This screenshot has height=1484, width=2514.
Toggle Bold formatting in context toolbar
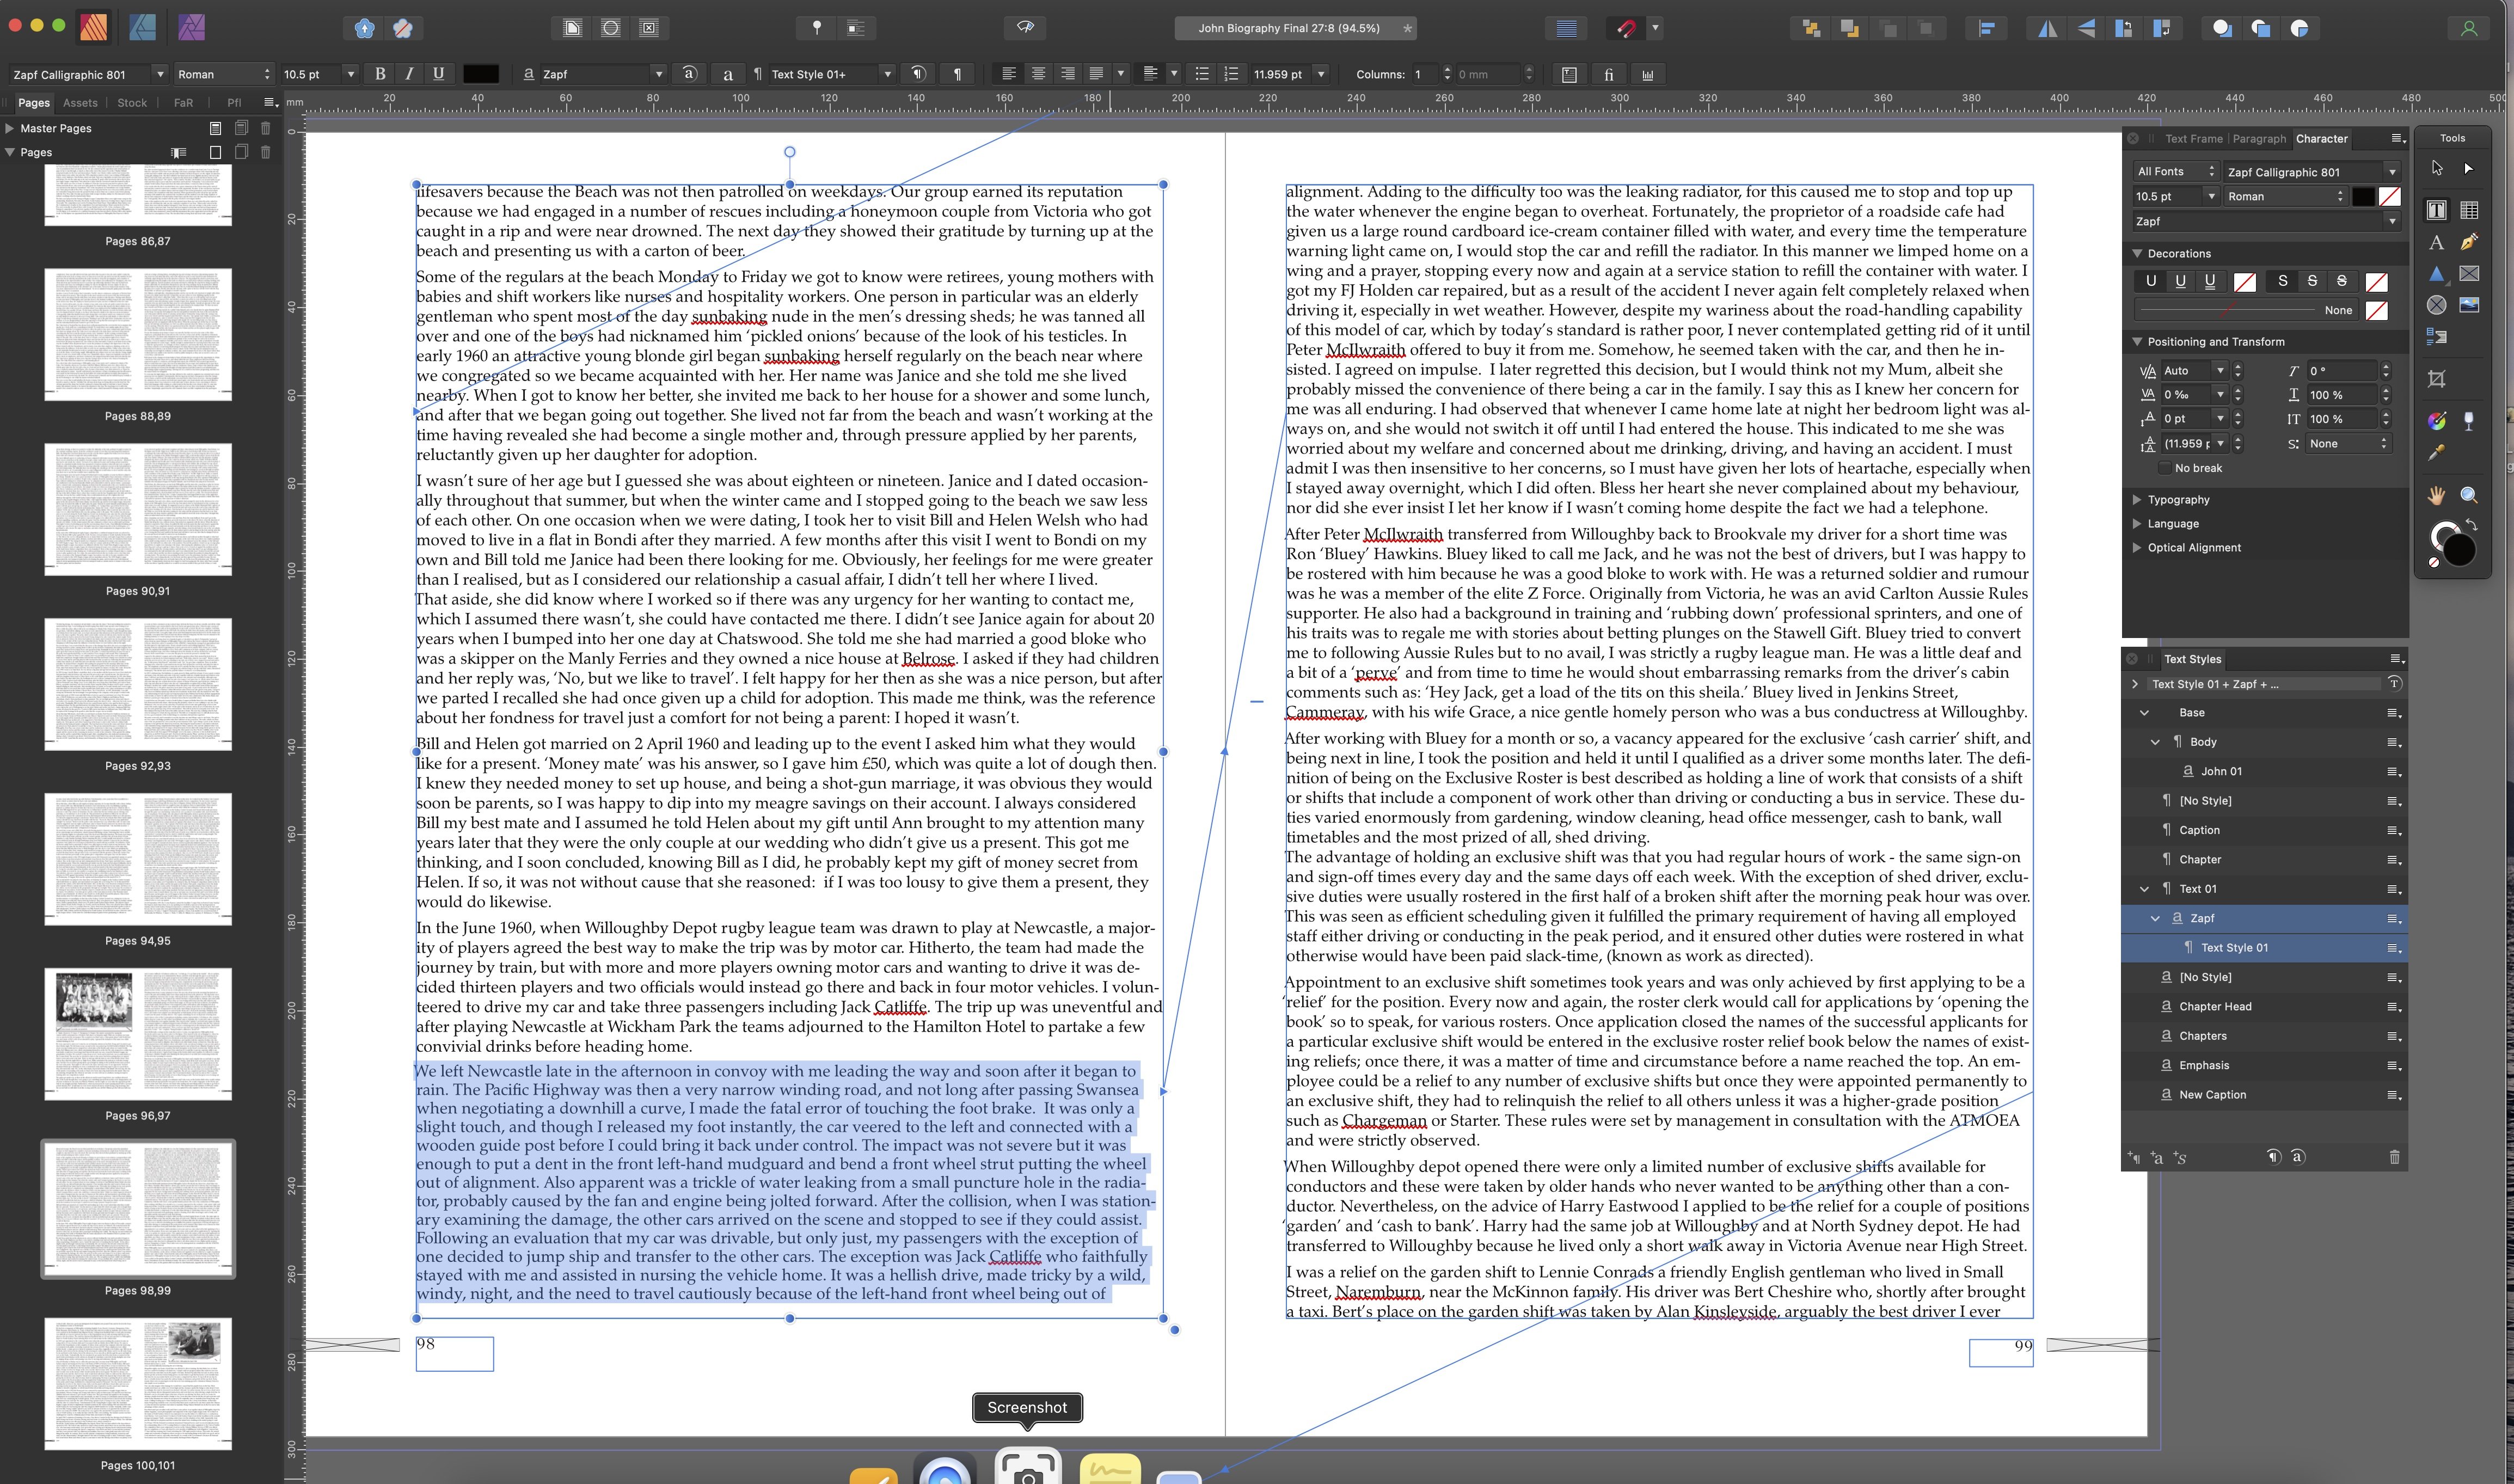[380, 74]
